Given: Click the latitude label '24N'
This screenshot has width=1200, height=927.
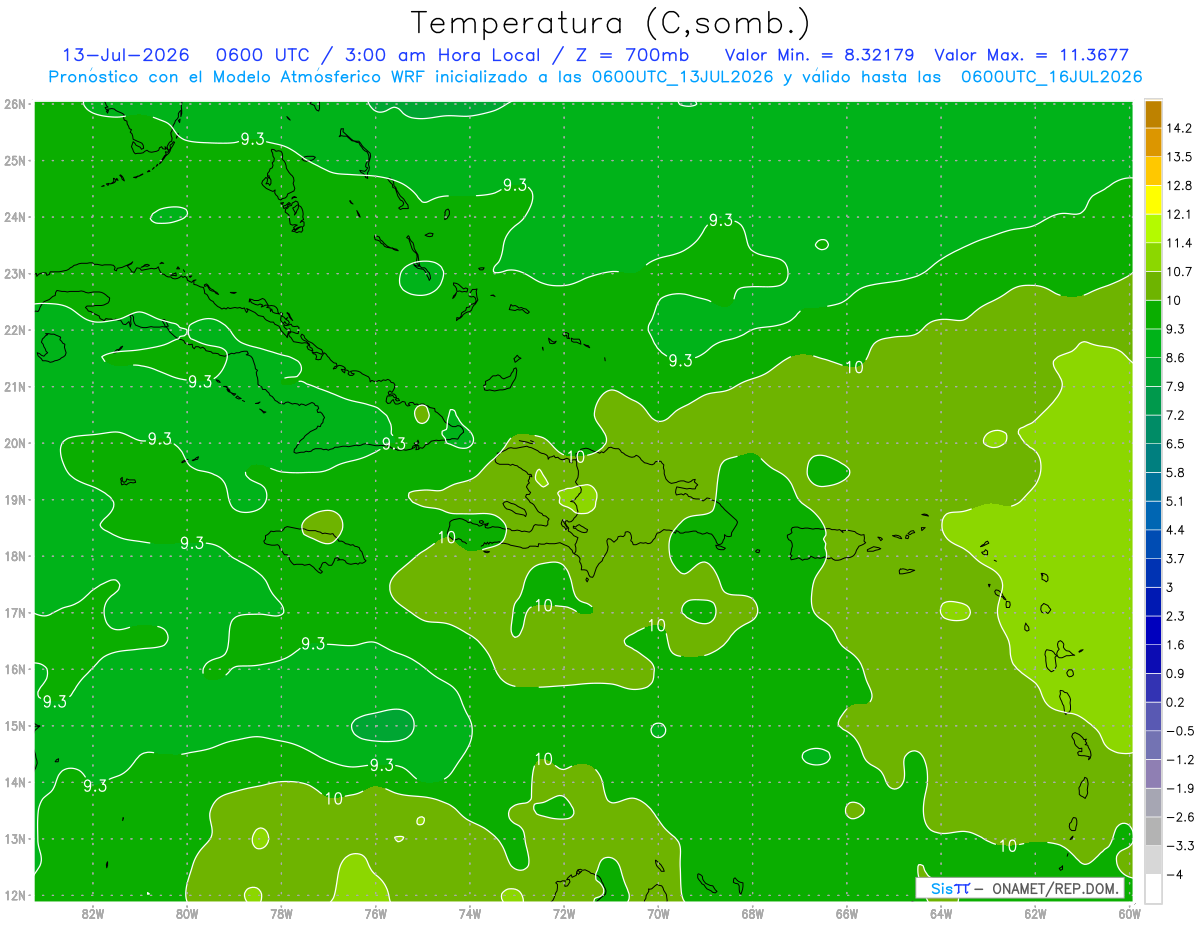Looking at the screenshot, I should click(15, 217).
